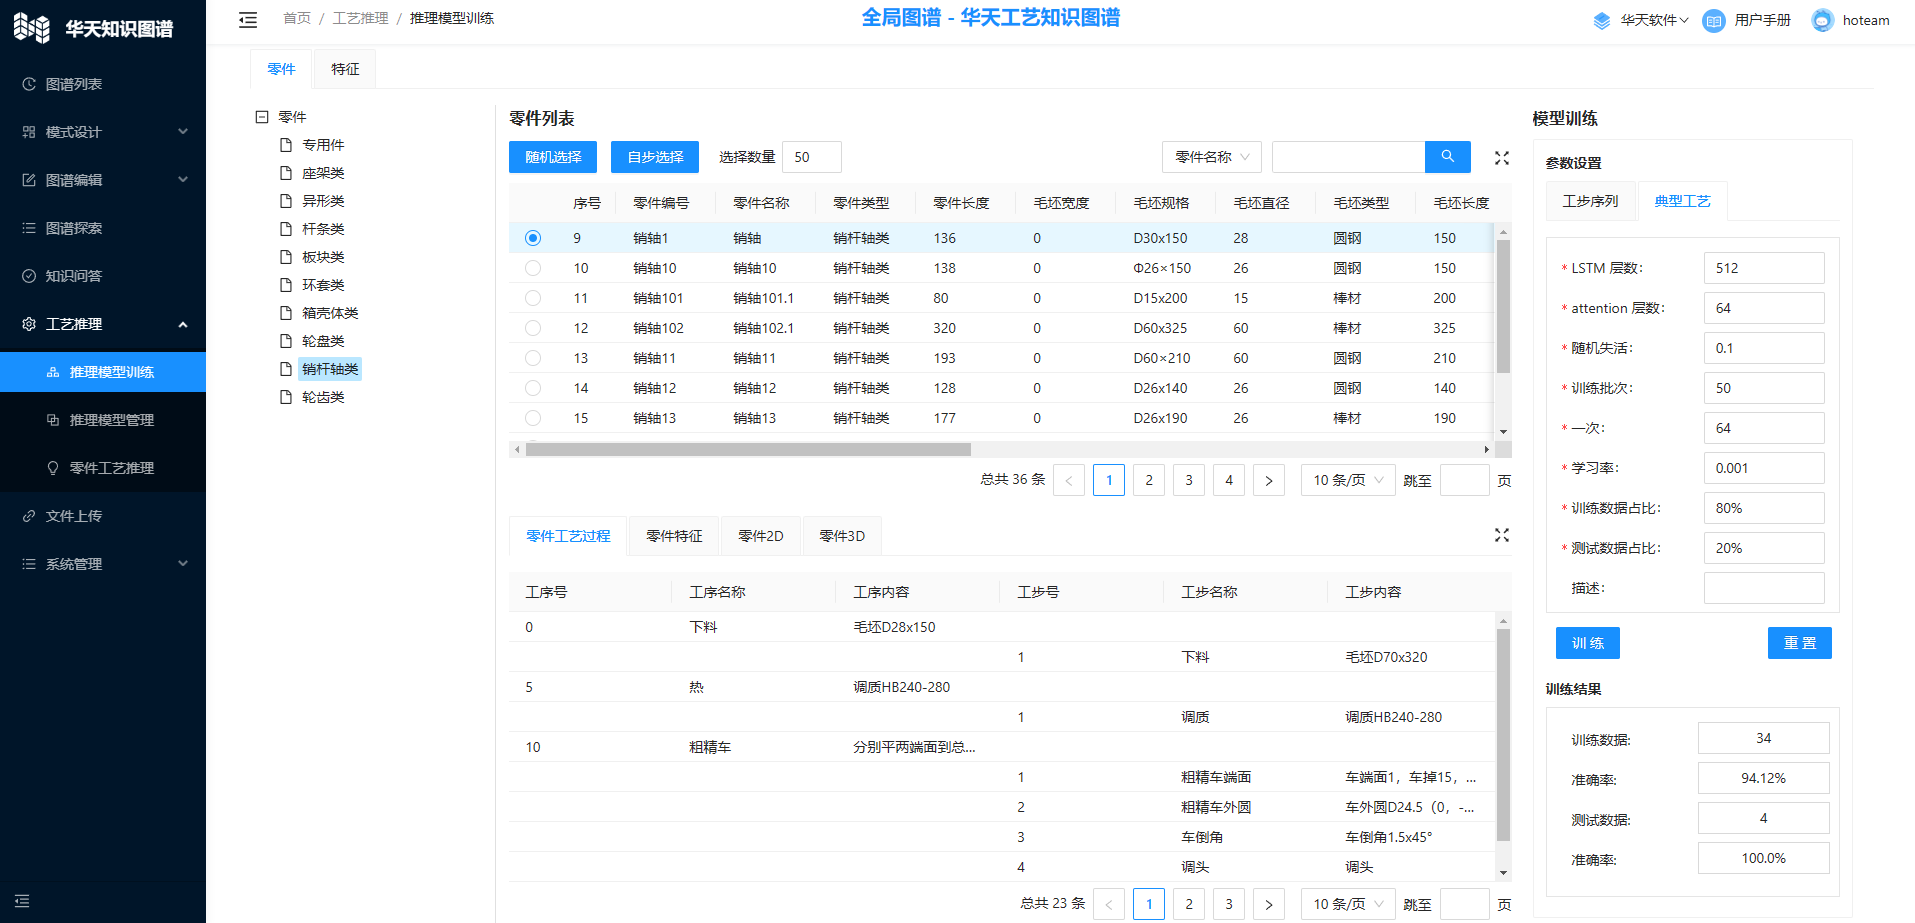Click the 学习率 learning rate input field
The image size is (1915, 923).
[1763, 468]
